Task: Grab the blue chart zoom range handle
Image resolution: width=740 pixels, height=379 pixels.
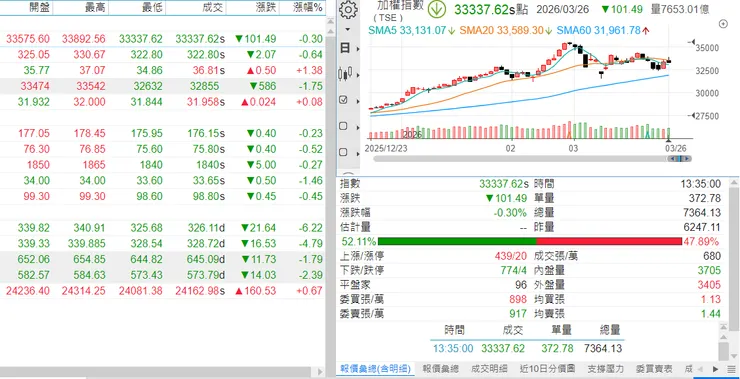Action: click(680, 159)
